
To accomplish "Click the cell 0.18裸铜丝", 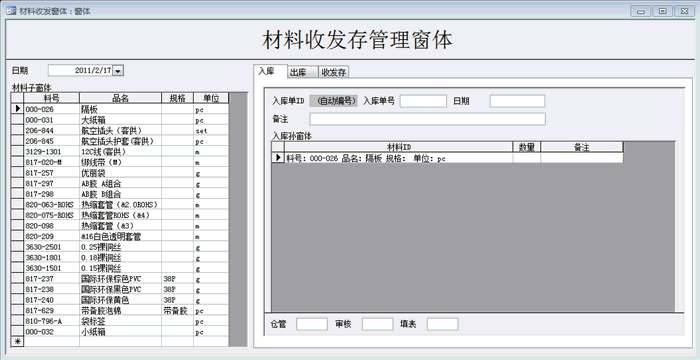I will pyautogui.click(x=121, y=258).
